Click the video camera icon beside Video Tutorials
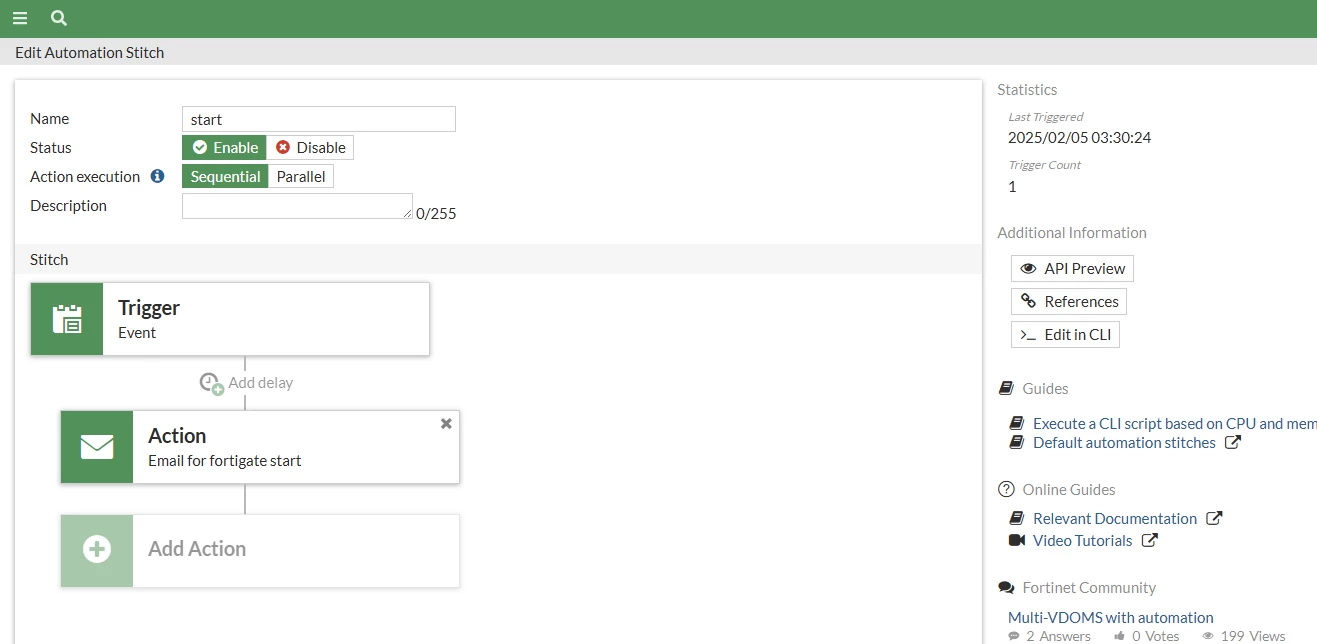Screen dimensions: 1317x644 coord(1017,540)
